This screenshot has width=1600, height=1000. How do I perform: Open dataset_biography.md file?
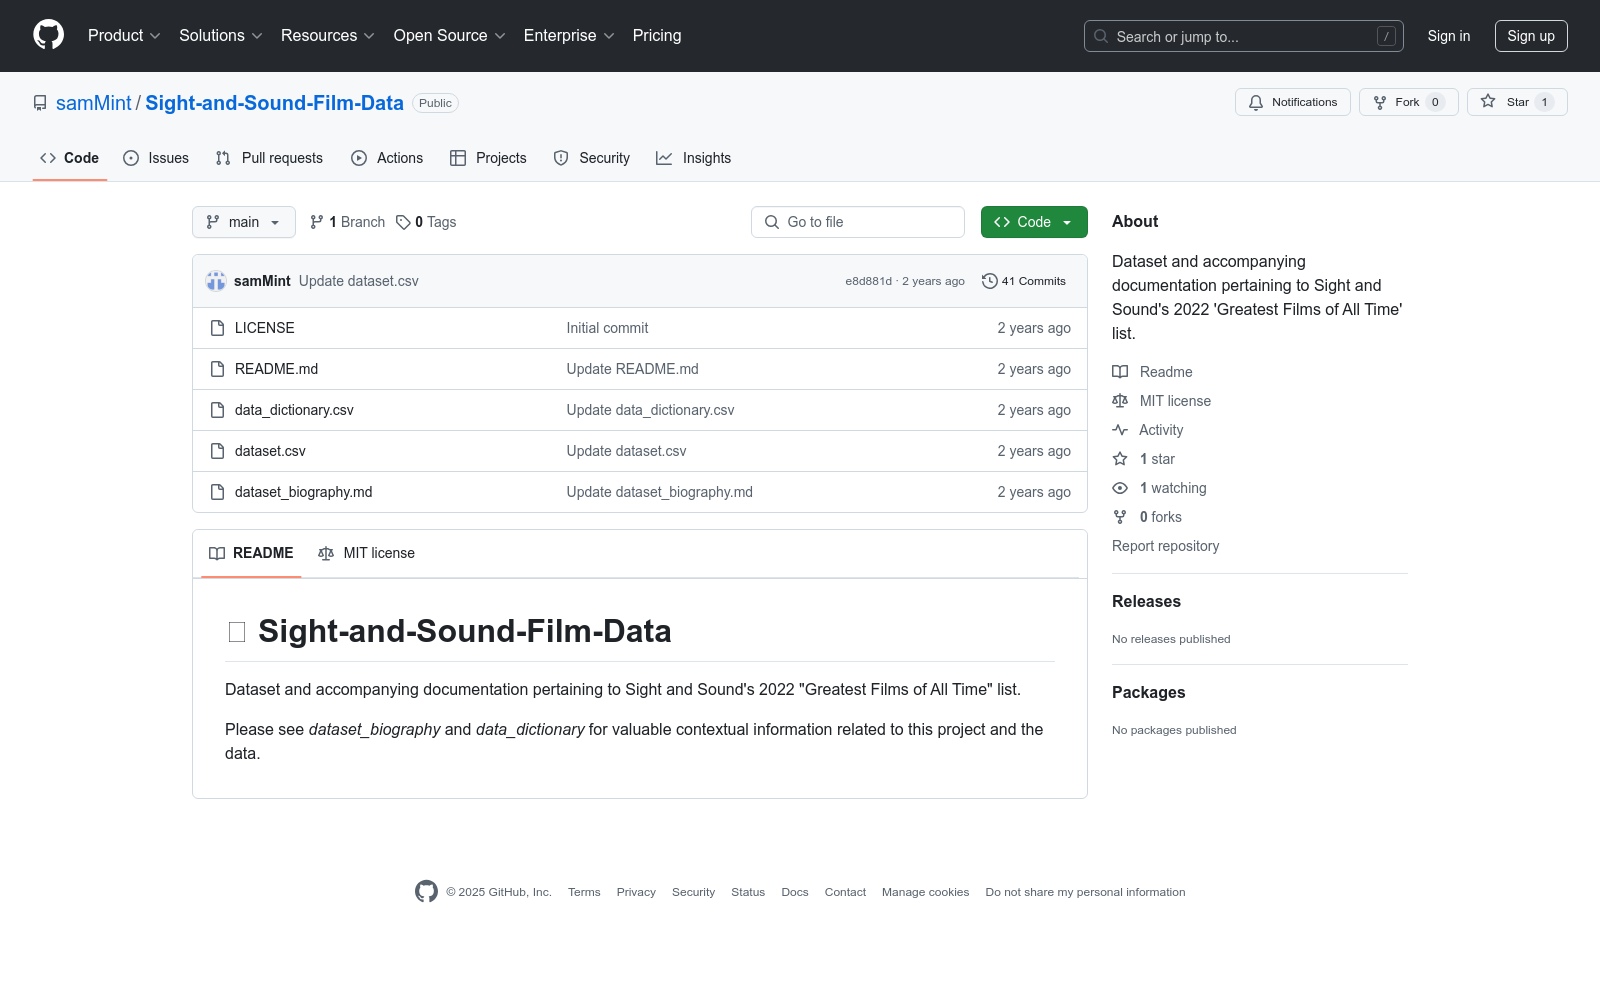pos(303,492)
